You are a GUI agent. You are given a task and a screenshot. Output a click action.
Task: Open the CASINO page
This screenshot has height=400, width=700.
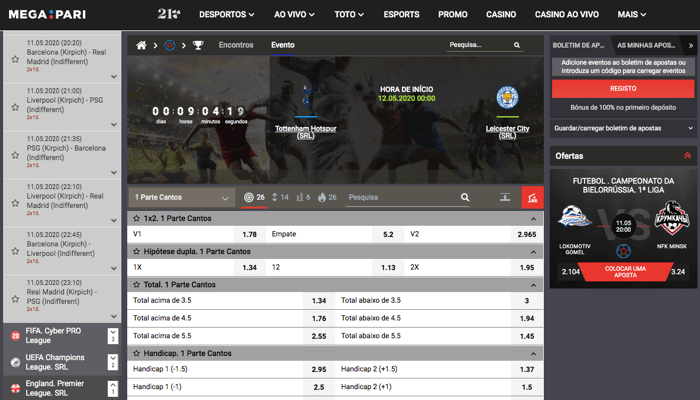pos(501,15)
